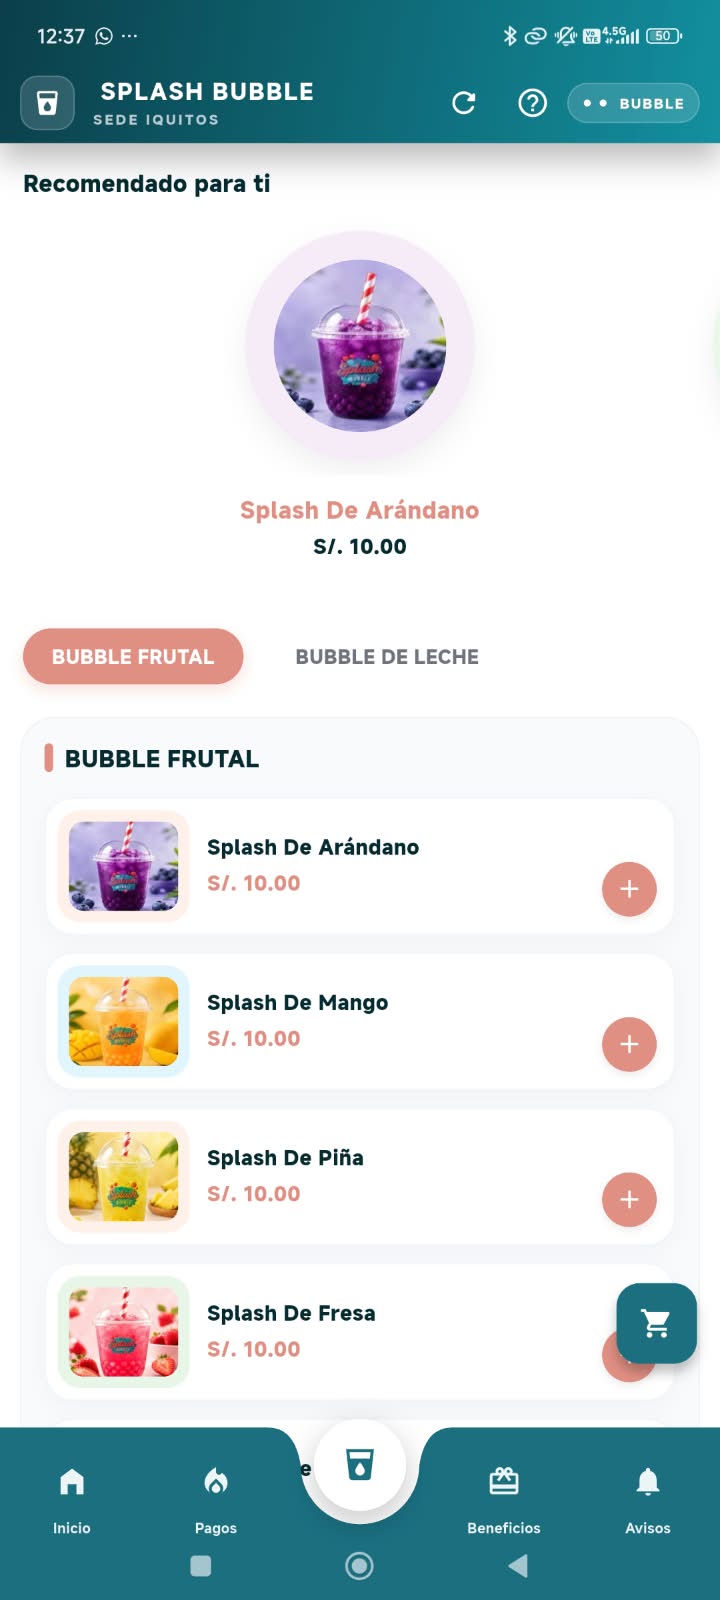Add Splash De Arándano with plus button
The width and height of the screenshot is (720, 1600).
(x=629, y=888)
